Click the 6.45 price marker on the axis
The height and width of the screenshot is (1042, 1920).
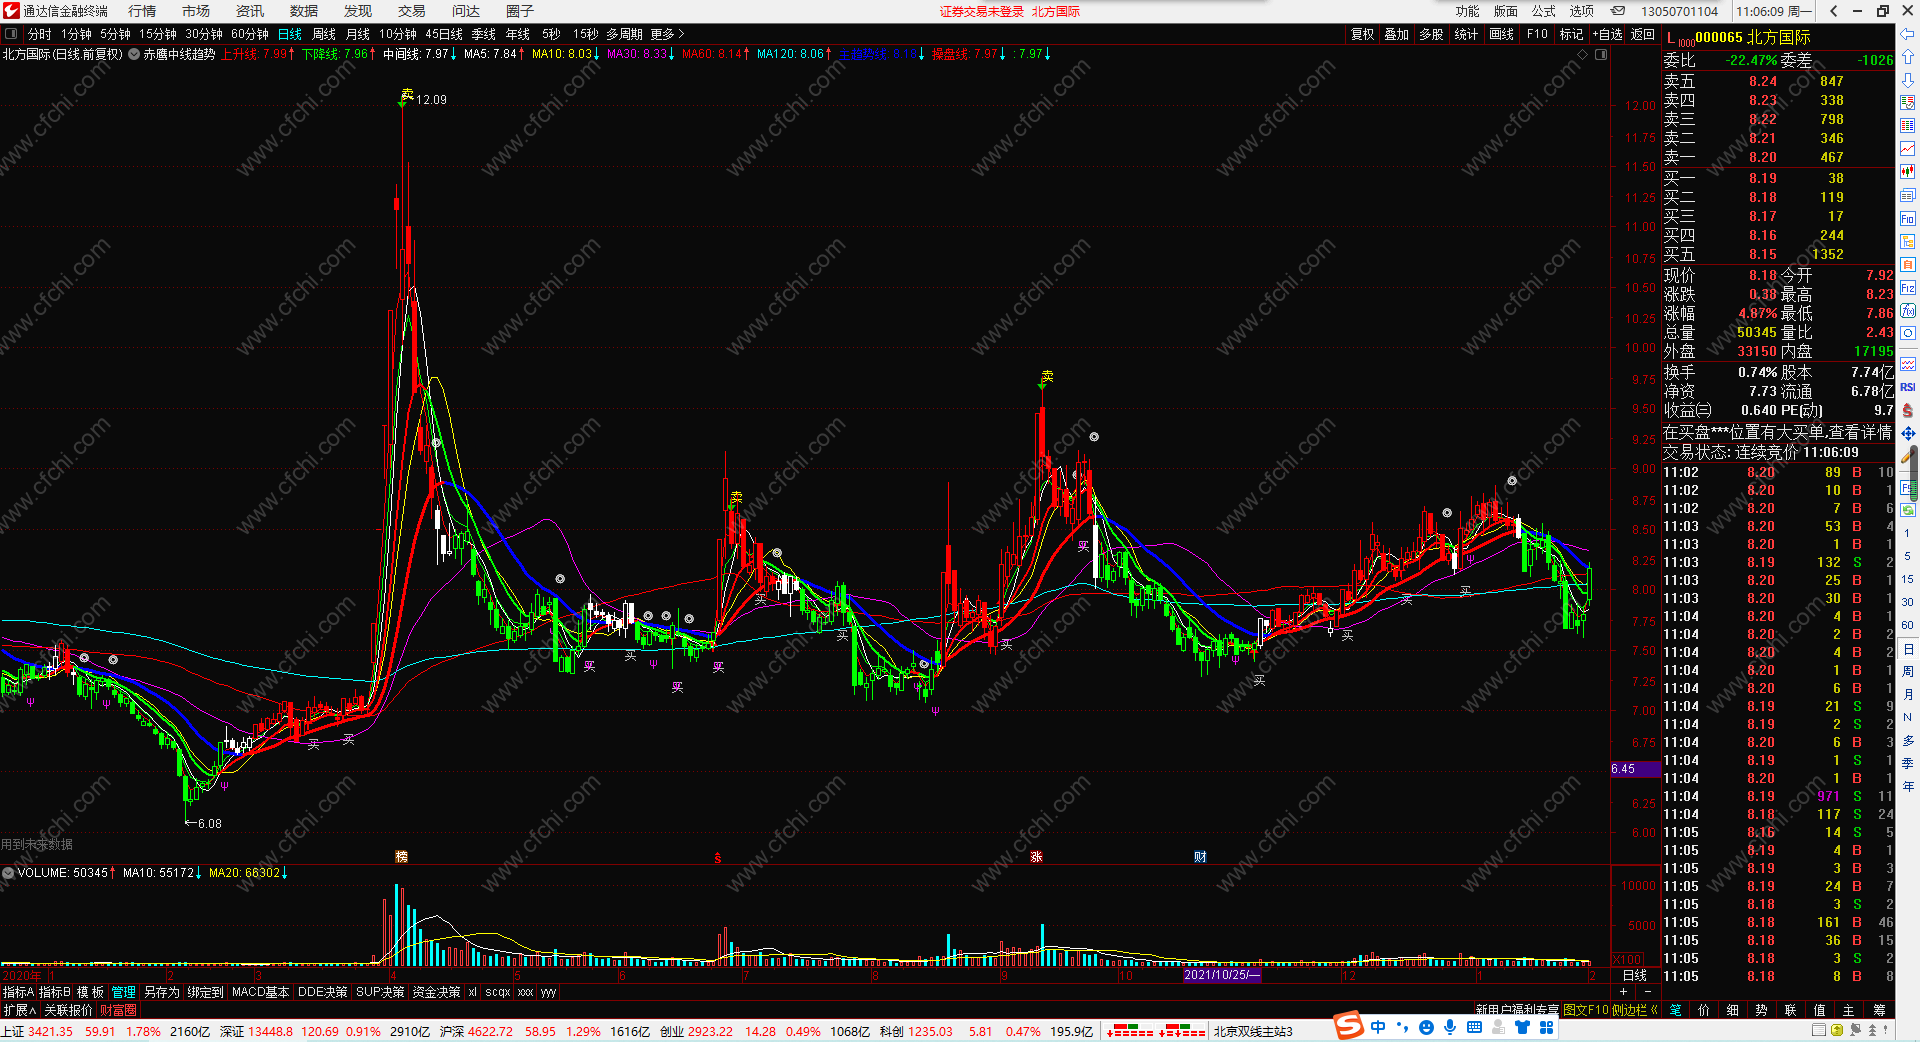[x=1635, y=769]
